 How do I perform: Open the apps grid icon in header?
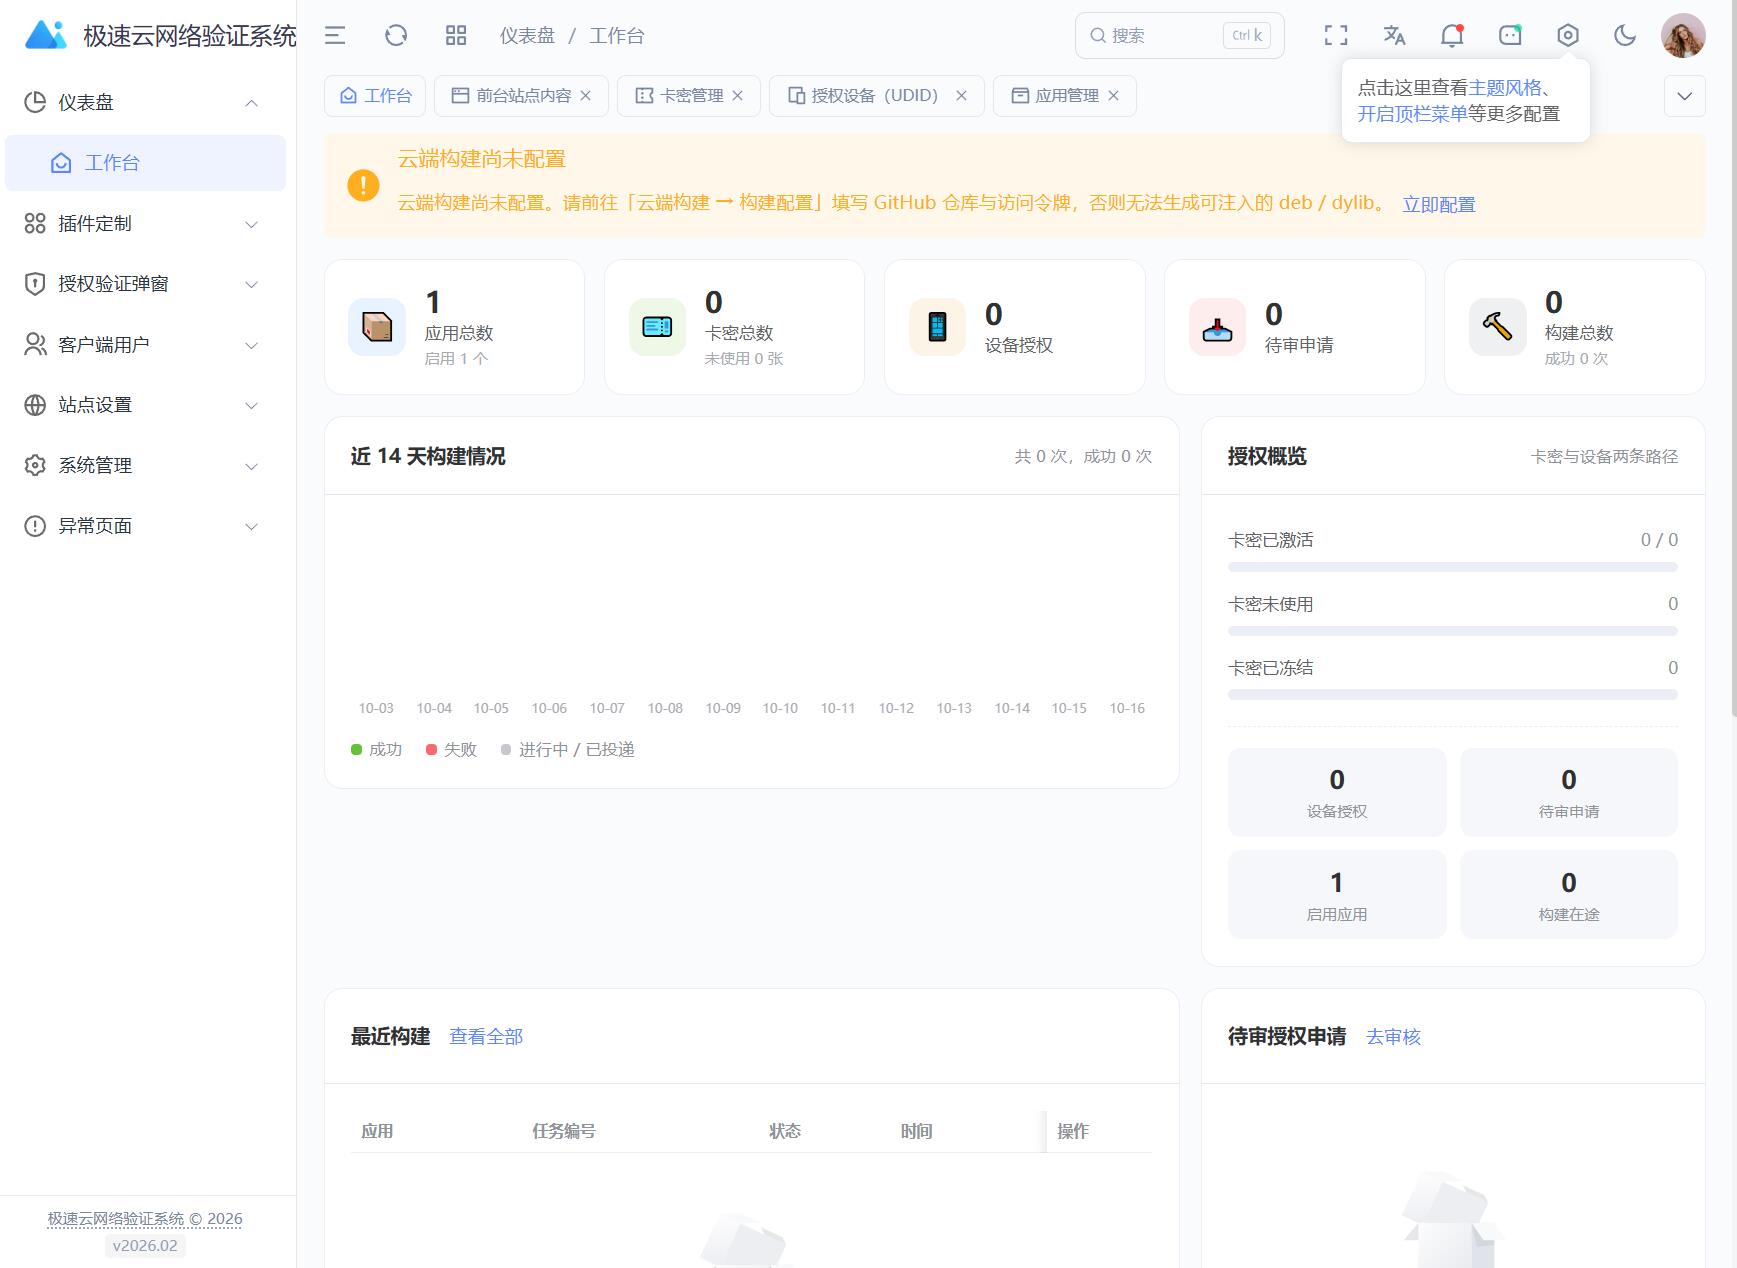[456, 36]
